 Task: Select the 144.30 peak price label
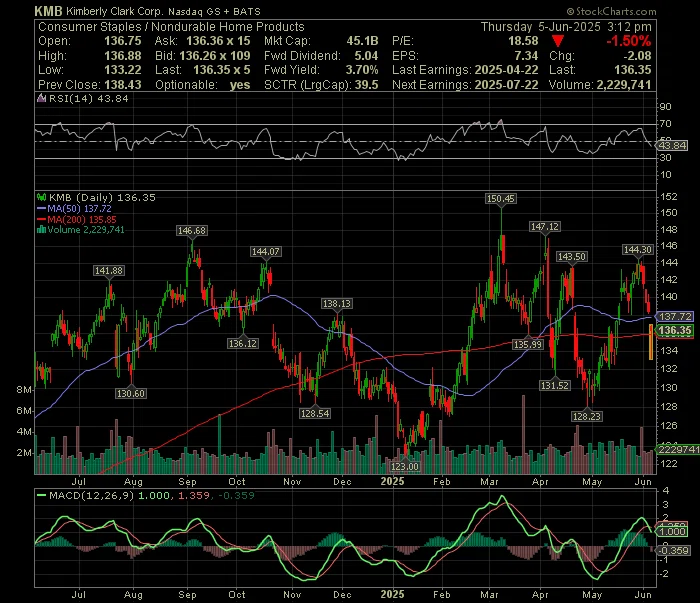tap(638, 250)
